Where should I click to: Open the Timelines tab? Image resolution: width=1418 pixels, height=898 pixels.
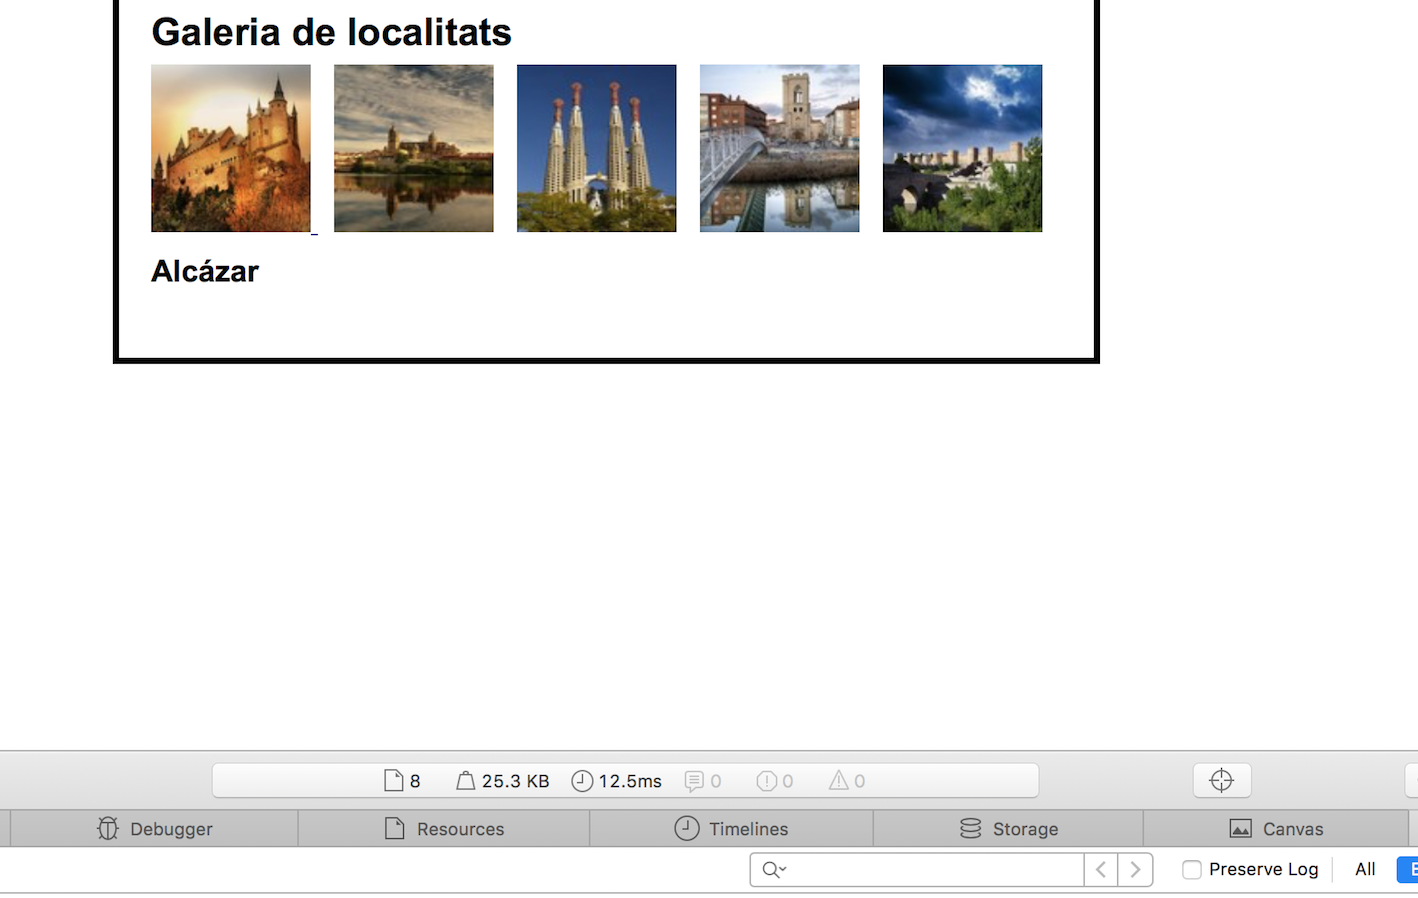click(x=731, y=829)
